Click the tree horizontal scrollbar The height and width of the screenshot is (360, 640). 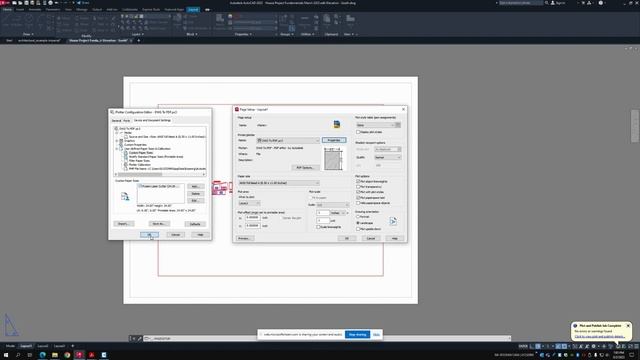(x=160, y=175)
